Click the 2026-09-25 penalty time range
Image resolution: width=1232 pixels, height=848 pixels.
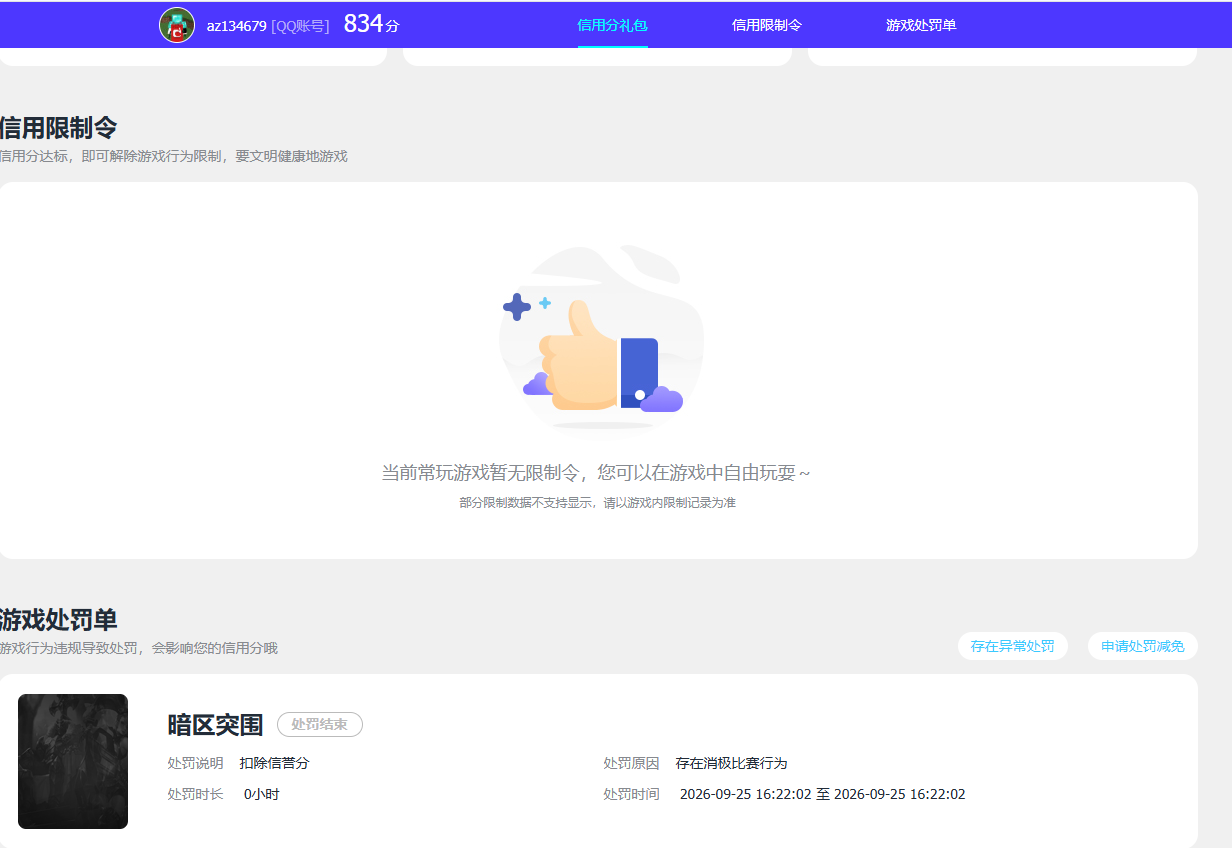pyautogui.click(x=823, y=794)
